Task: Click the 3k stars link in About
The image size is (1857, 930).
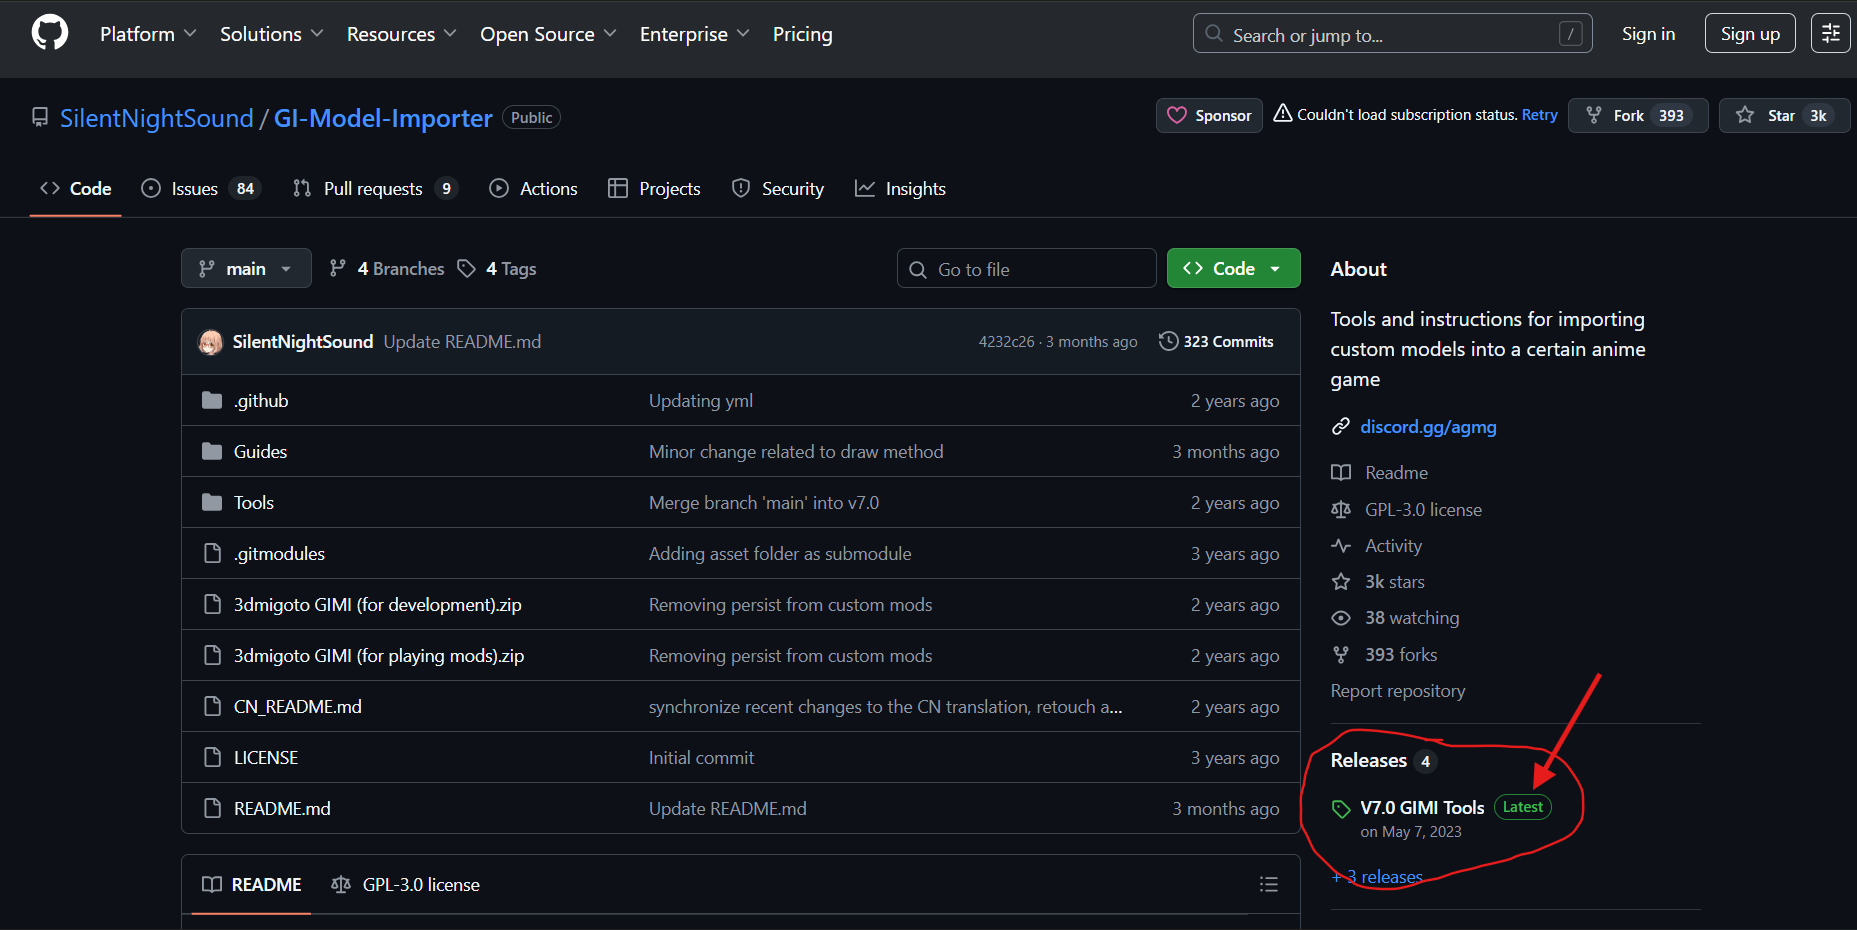Action: [1395, 582]
